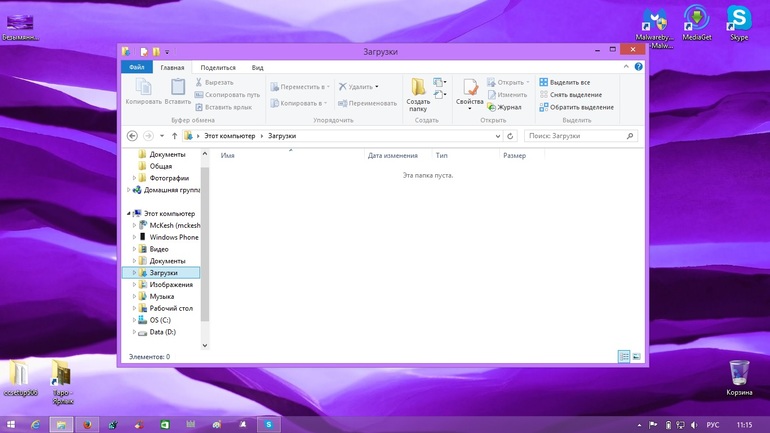Viewport: 770px width, 433px height.
Task: Invert selection (Обратить выделение)
Action: [x=577, y=107]
